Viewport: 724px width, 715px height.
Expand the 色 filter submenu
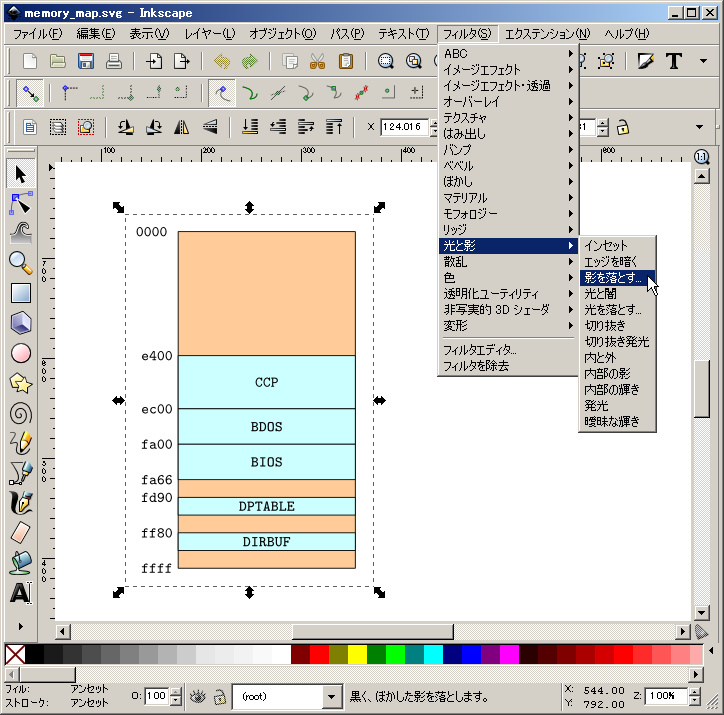(x=508, y=277)
